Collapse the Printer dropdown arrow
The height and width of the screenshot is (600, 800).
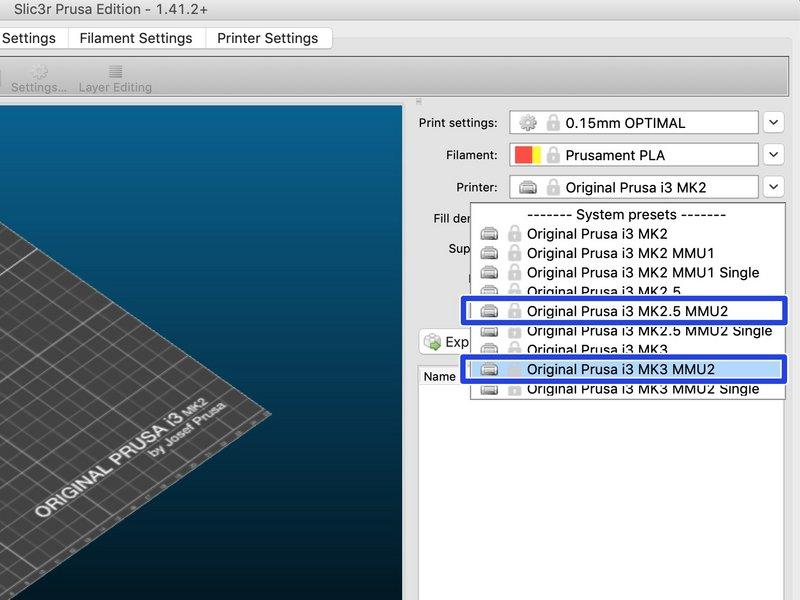(773, 187)
